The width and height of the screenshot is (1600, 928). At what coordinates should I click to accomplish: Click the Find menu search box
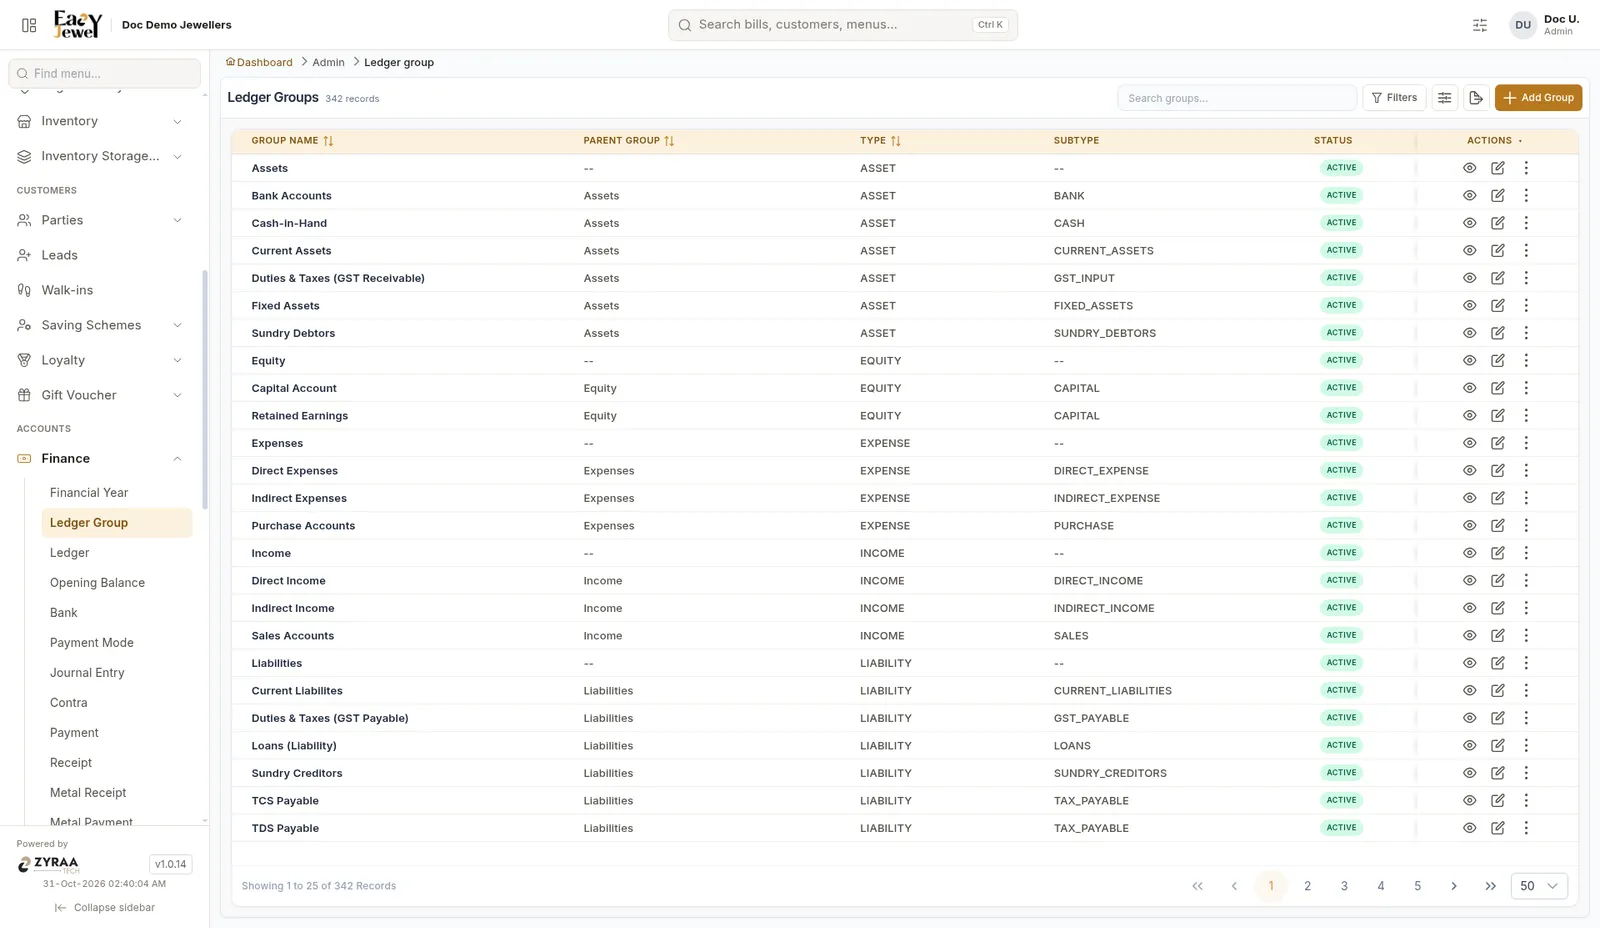(105, 73)
